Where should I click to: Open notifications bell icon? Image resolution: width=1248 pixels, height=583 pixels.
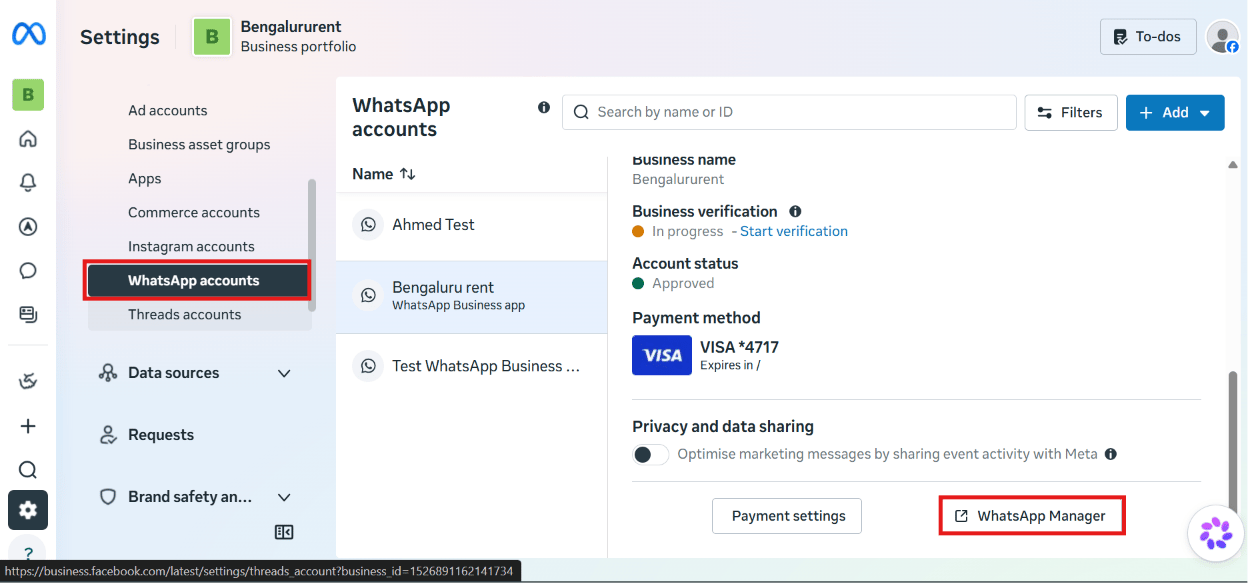[x=28, y=183]
